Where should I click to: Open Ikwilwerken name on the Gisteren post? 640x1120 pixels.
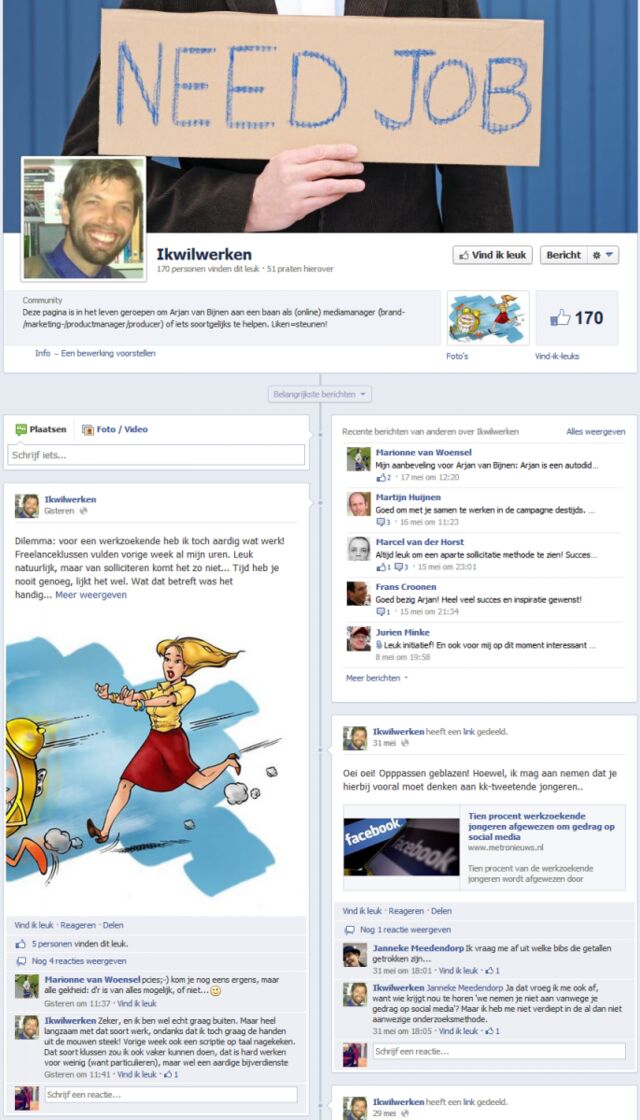pos(70,499)
